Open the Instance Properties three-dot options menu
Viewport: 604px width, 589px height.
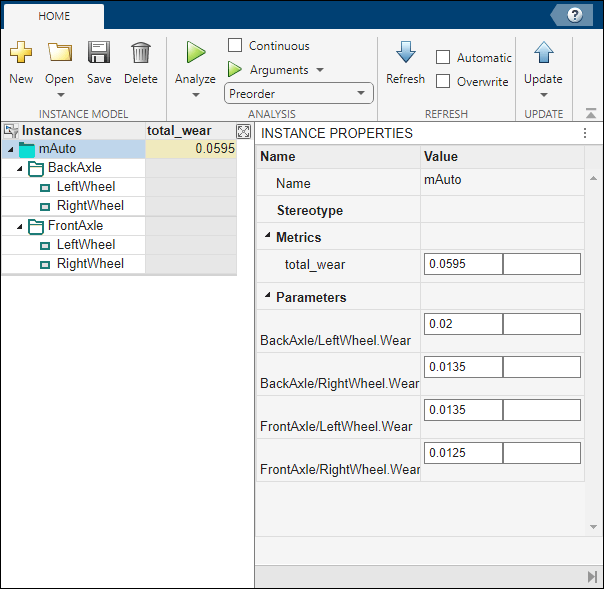pos(585,133)
